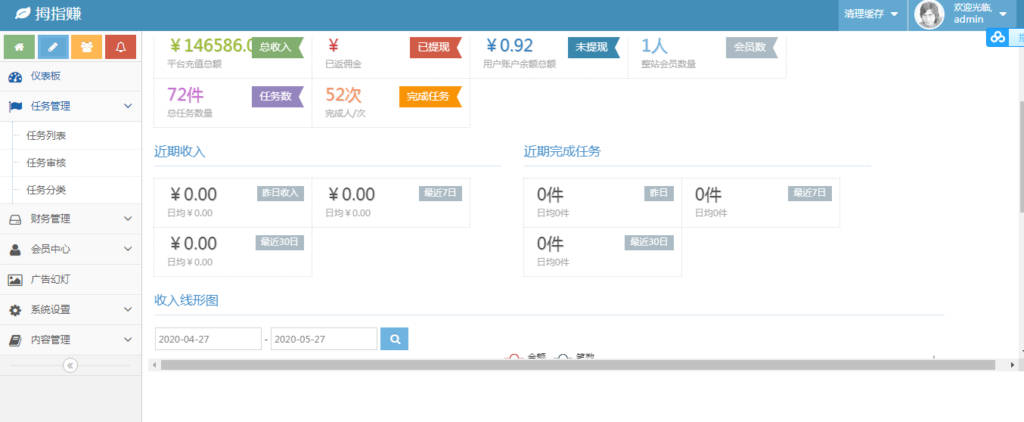Image resolution: width=1024 pixels, height=422 pixels.
Task: Select 会员中心 menu label
Action: (x=50, y=250)
